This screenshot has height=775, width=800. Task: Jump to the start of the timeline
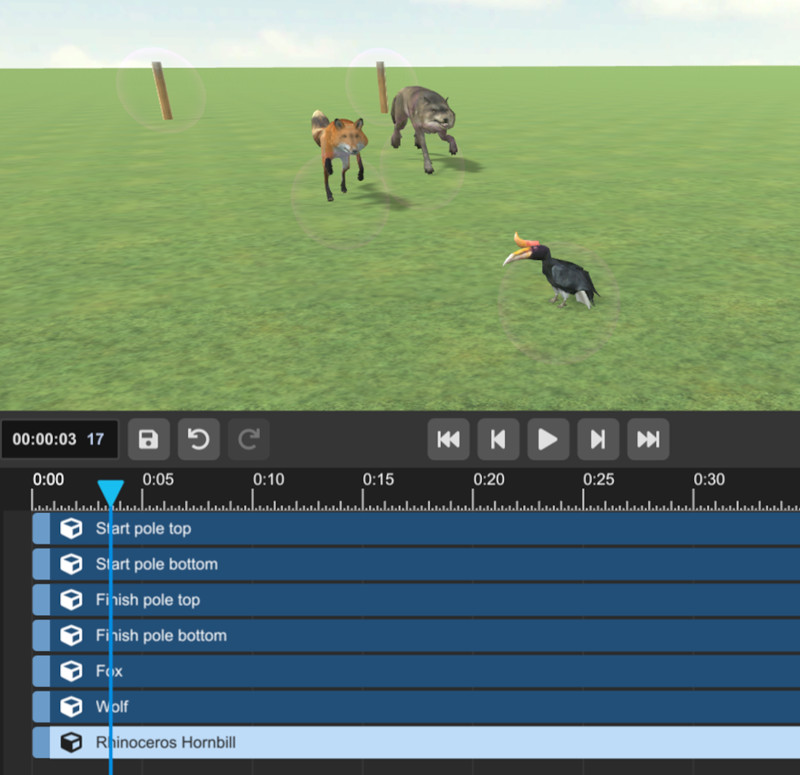click(448, 439)
